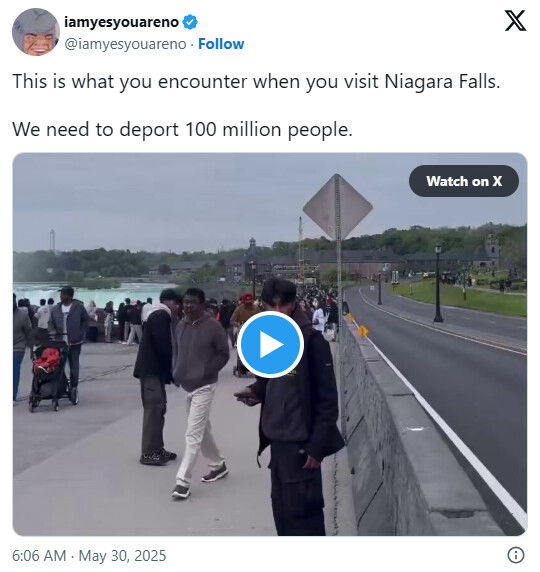This screenshot has width=540, height=572.
Task: Open the bold iamyesyouareno display name
Action: 122,22
